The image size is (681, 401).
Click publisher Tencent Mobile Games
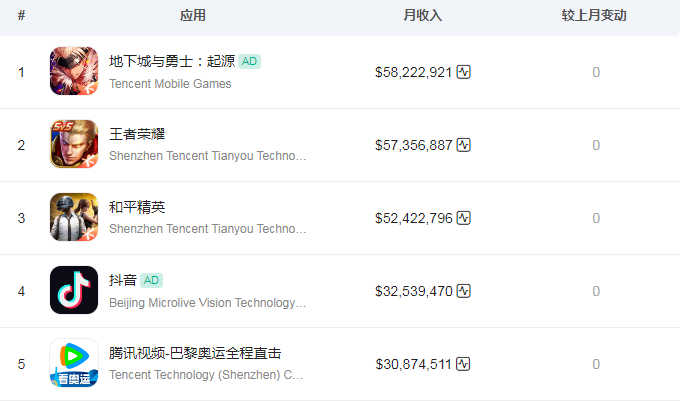click(x=170, y=84)
